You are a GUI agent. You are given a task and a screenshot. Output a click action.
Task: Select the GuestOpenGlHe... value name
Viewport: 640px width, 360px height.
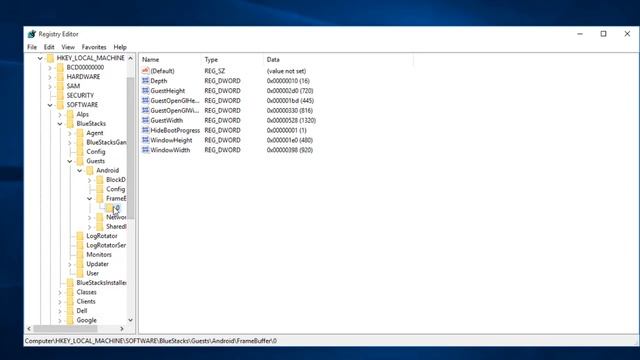pos(175,100)
